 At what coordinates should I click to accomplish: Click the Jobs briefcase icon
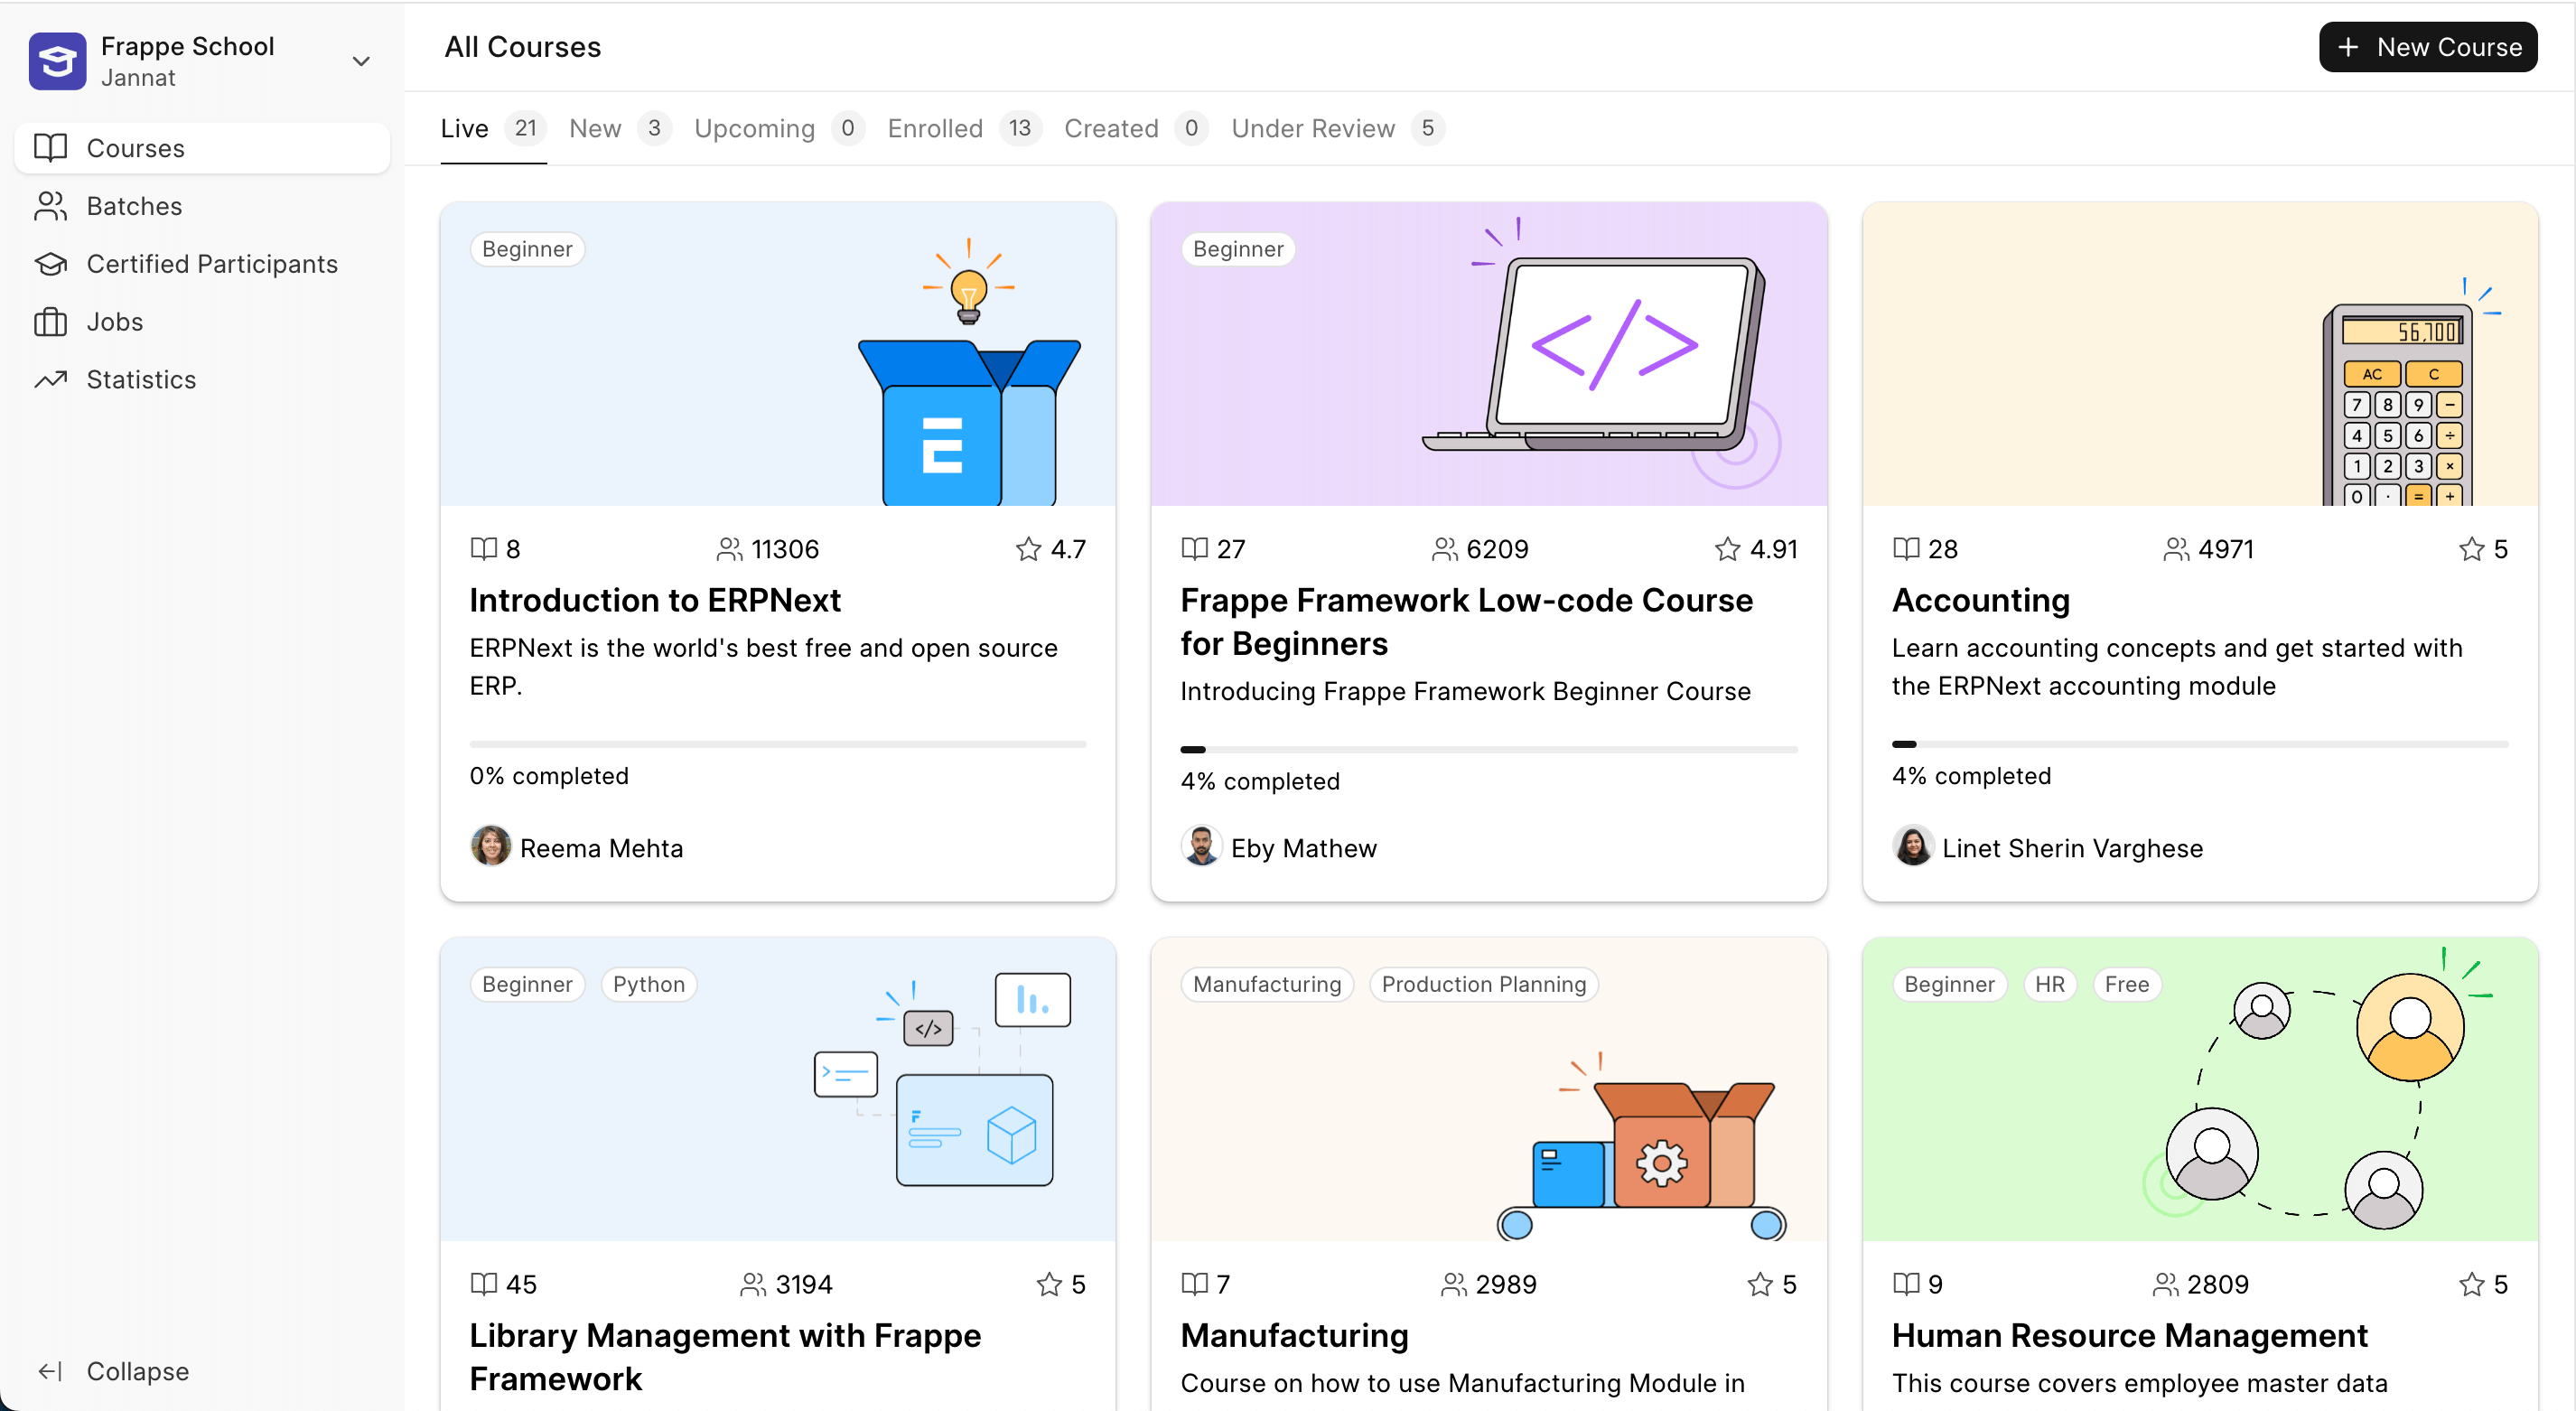pos(50,322)
